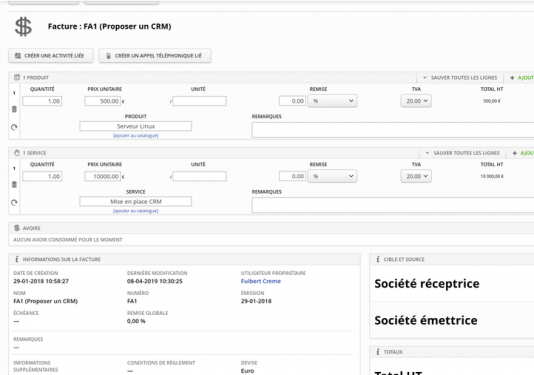
Task: Click the product quantity field showing 1.00
Action: pos(42,101)
